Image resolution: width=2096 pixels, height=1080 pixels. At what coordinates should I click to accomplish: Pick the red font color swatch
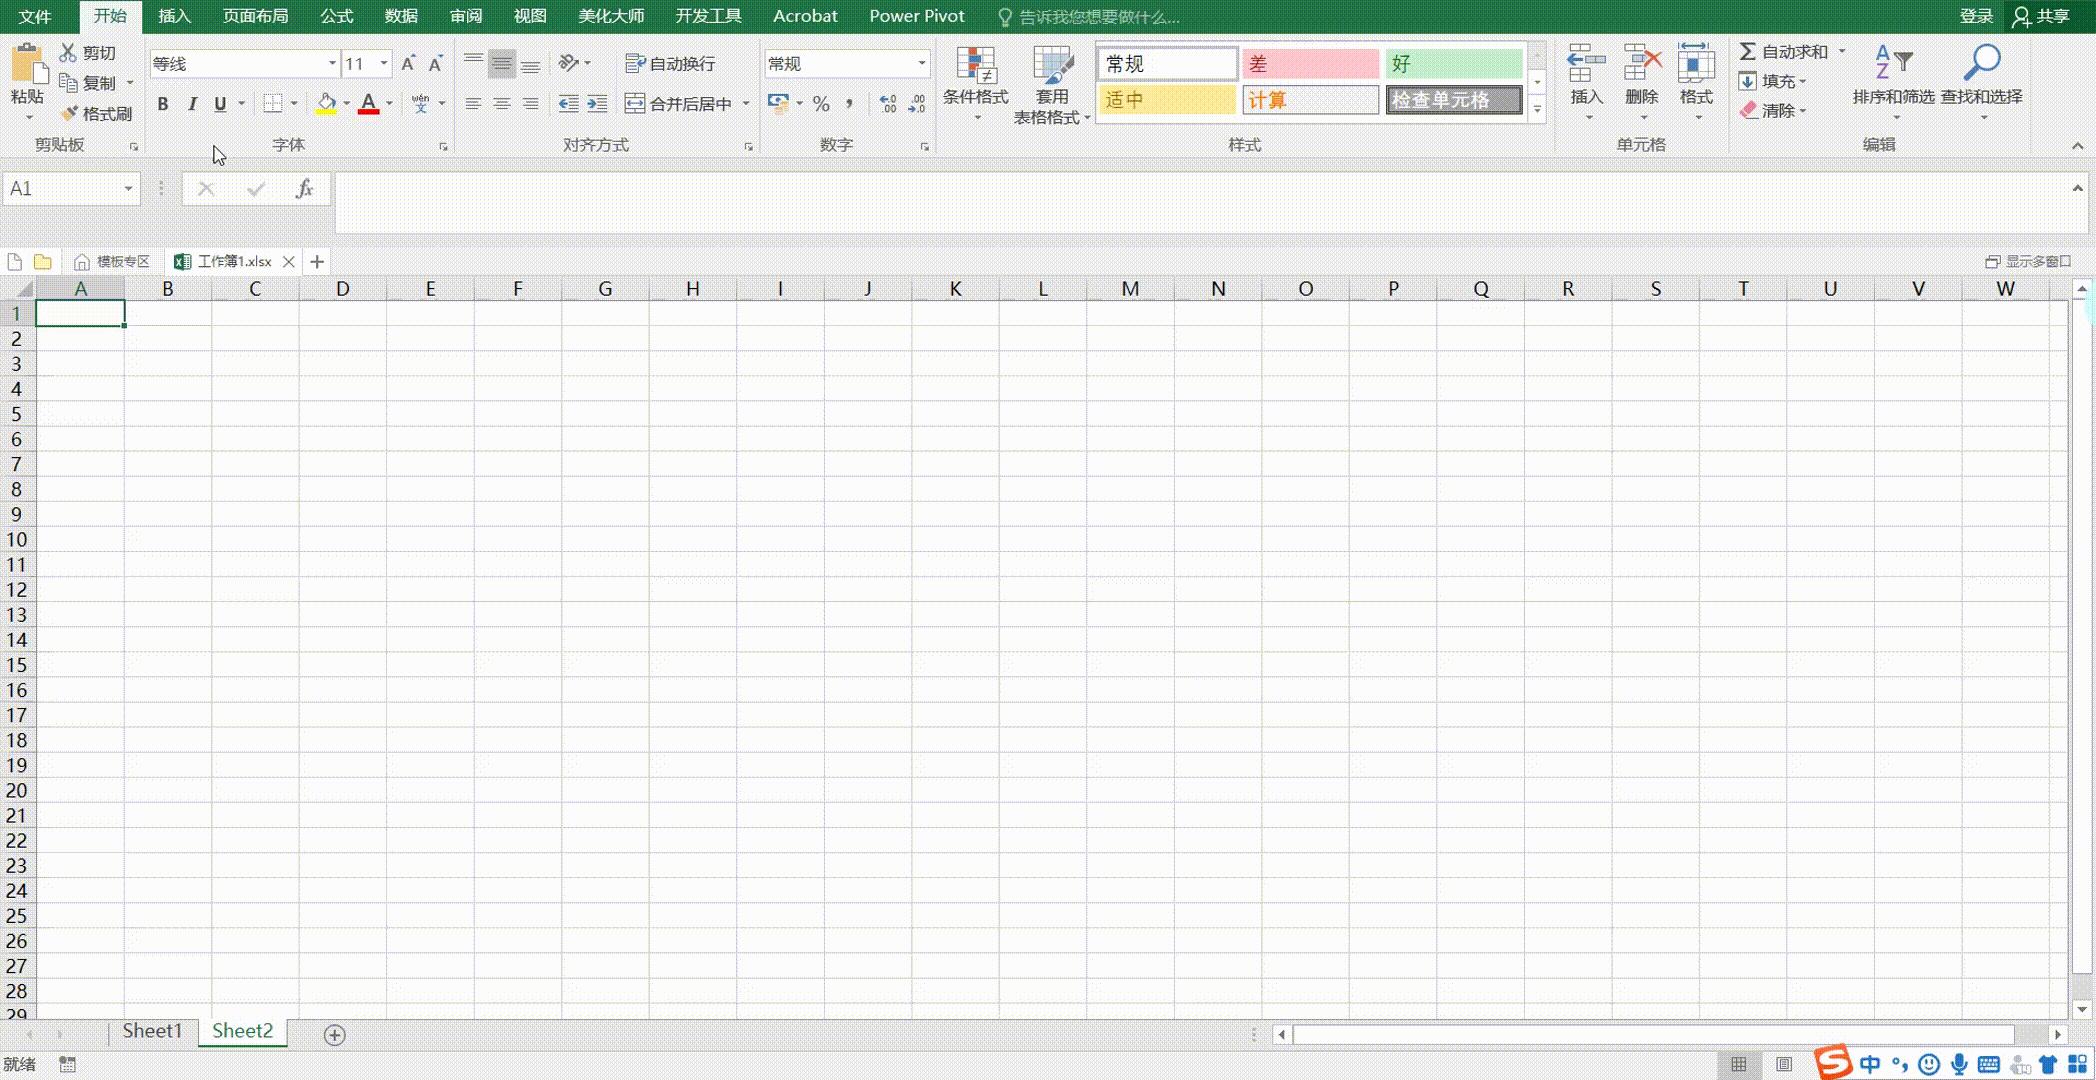pyautogui.click(x=368, y=110)
